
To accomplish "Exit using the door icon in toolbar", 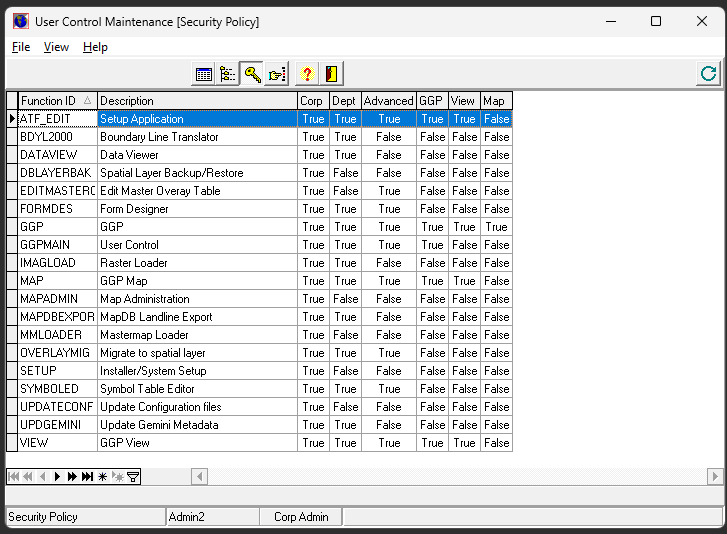I will pos(331,74).
